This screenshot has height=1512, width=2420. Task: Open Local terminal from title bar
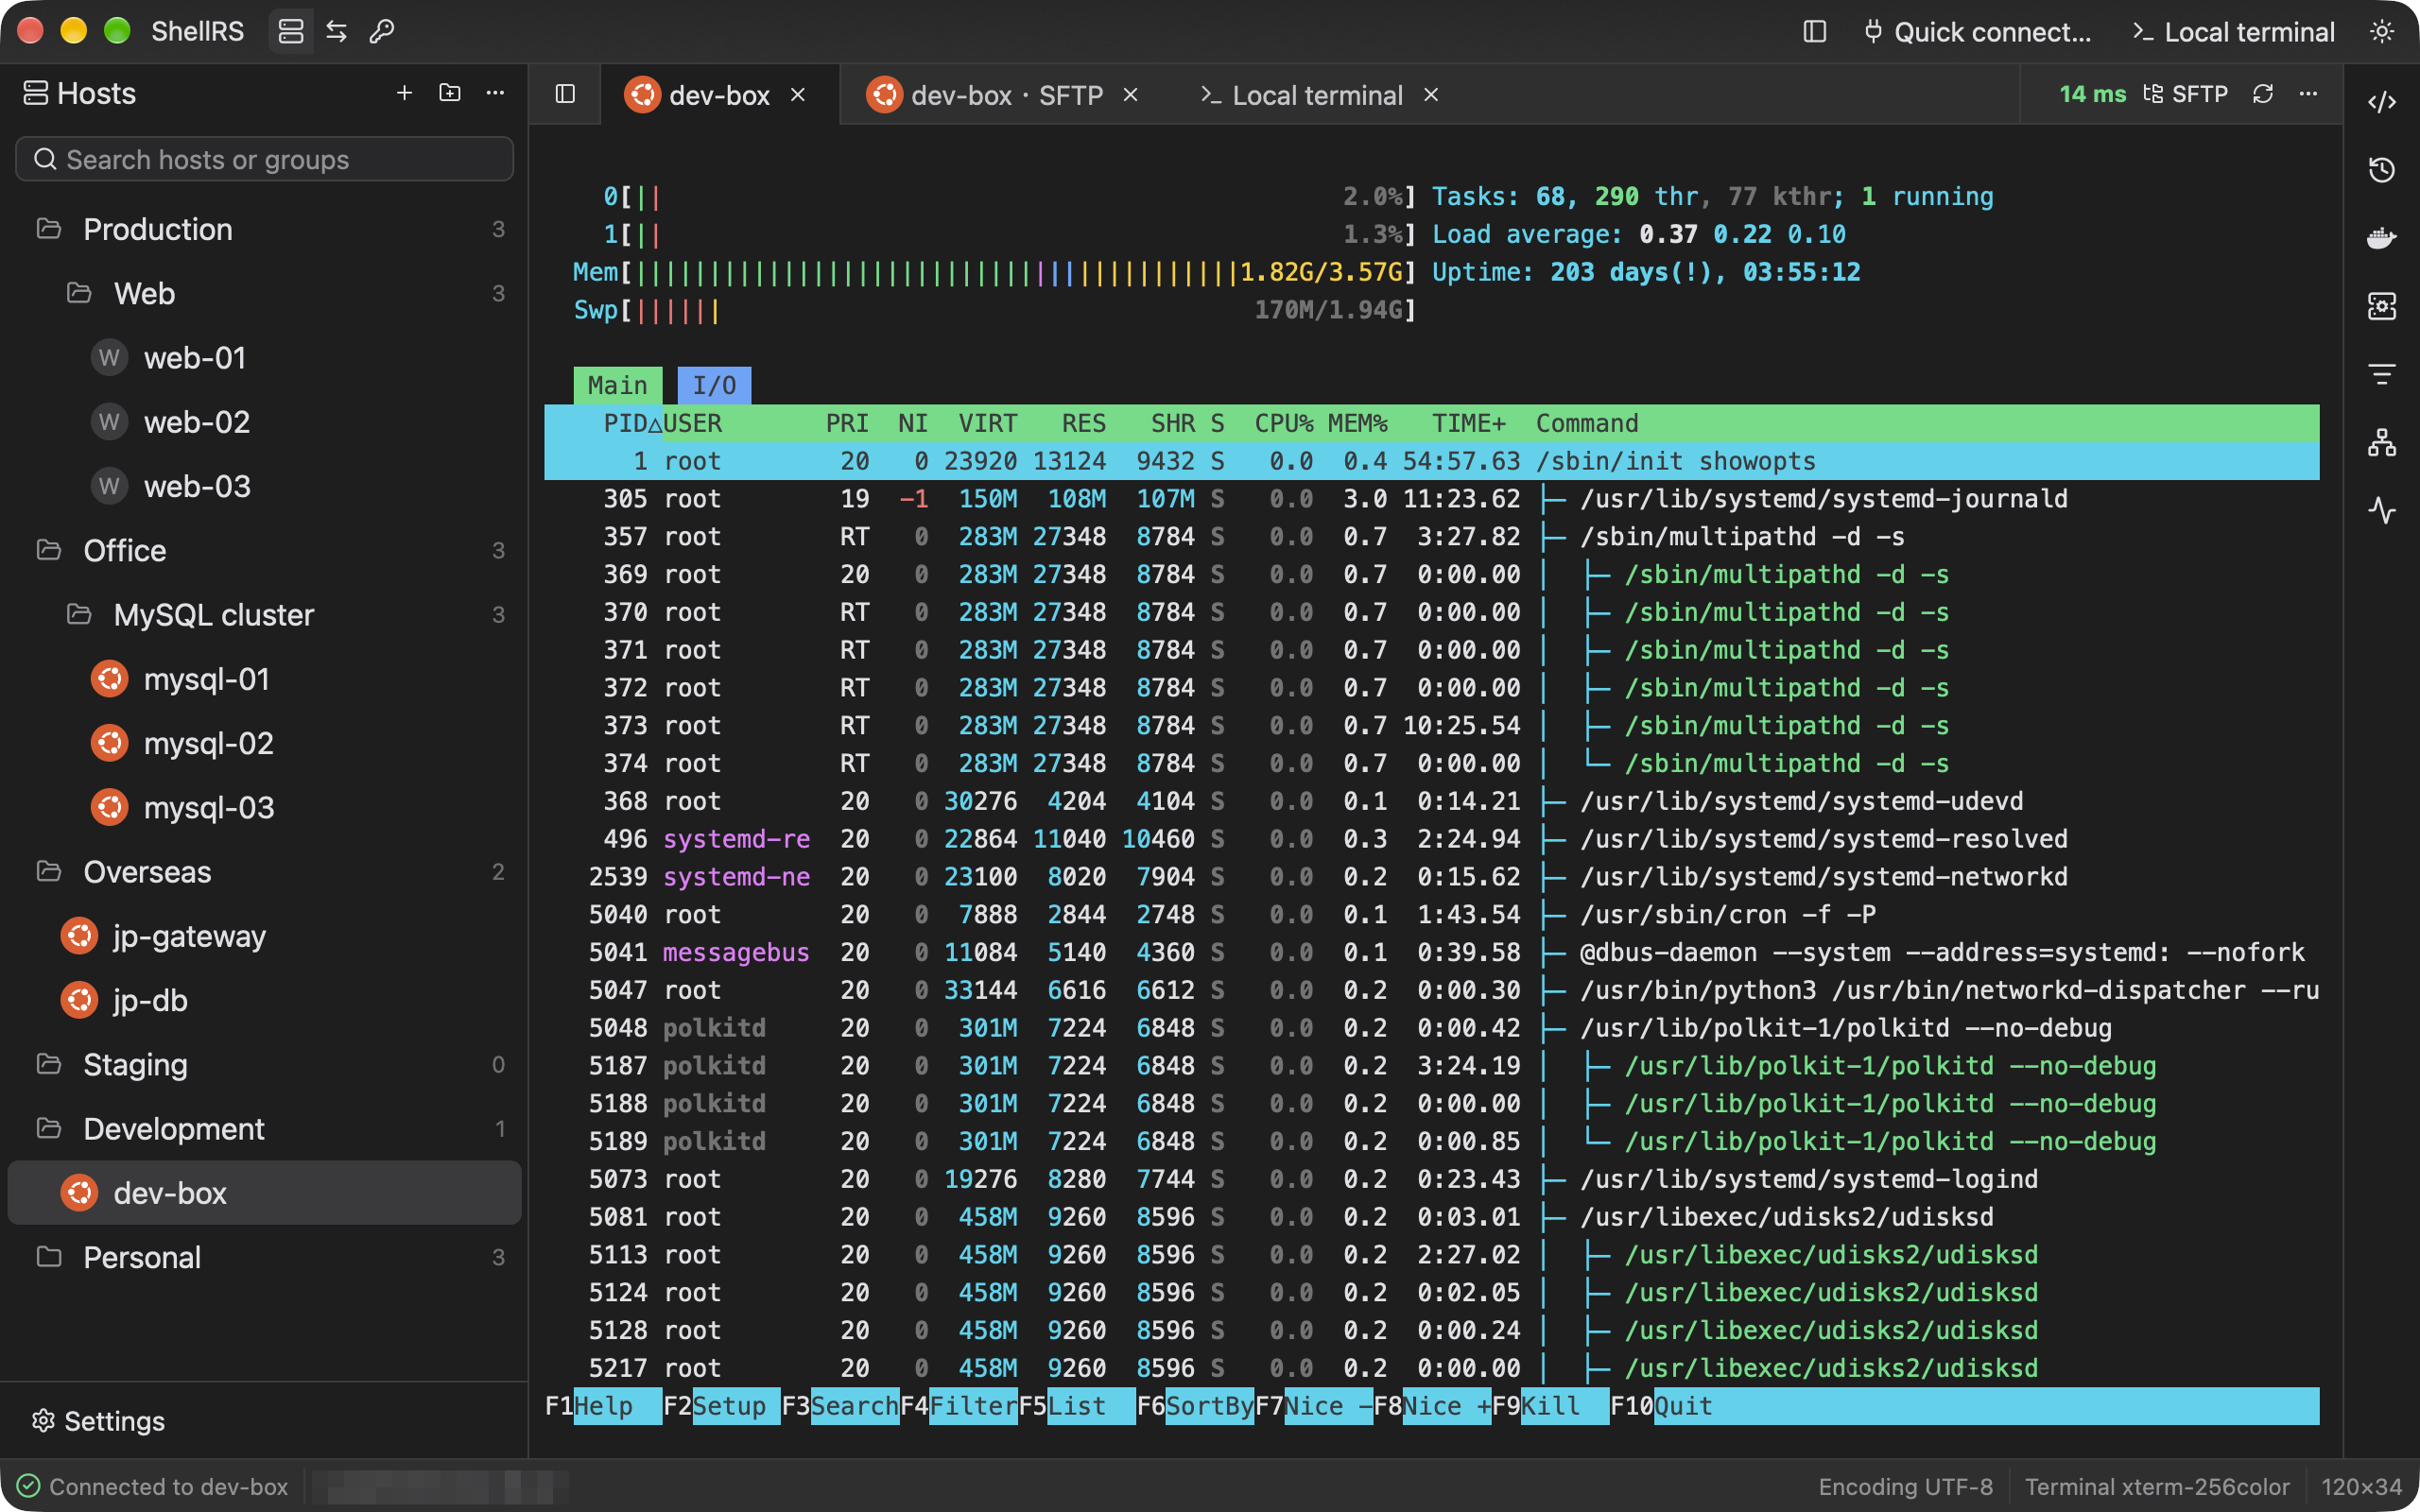point(2234,31)
